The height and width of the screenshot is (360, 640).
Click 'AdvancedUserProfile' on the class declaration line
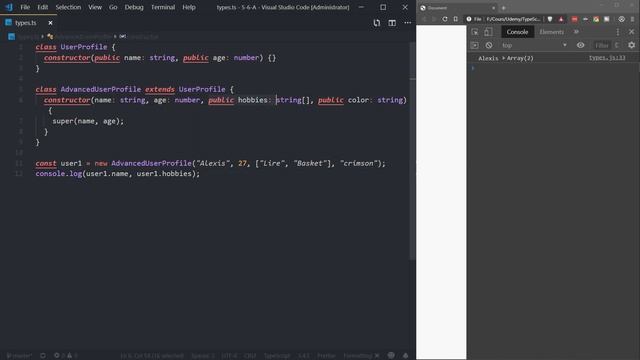pos(101,89)
